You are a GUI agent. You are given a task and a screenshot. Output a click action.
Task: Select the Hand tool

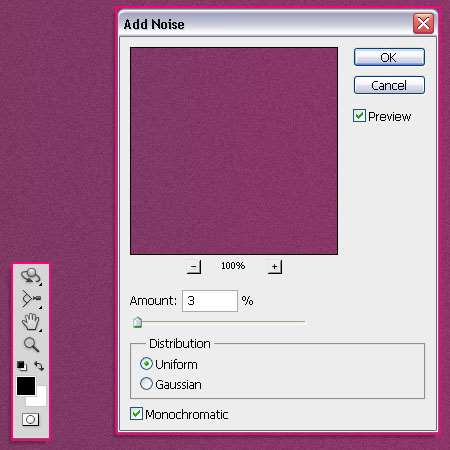[31, 322]
